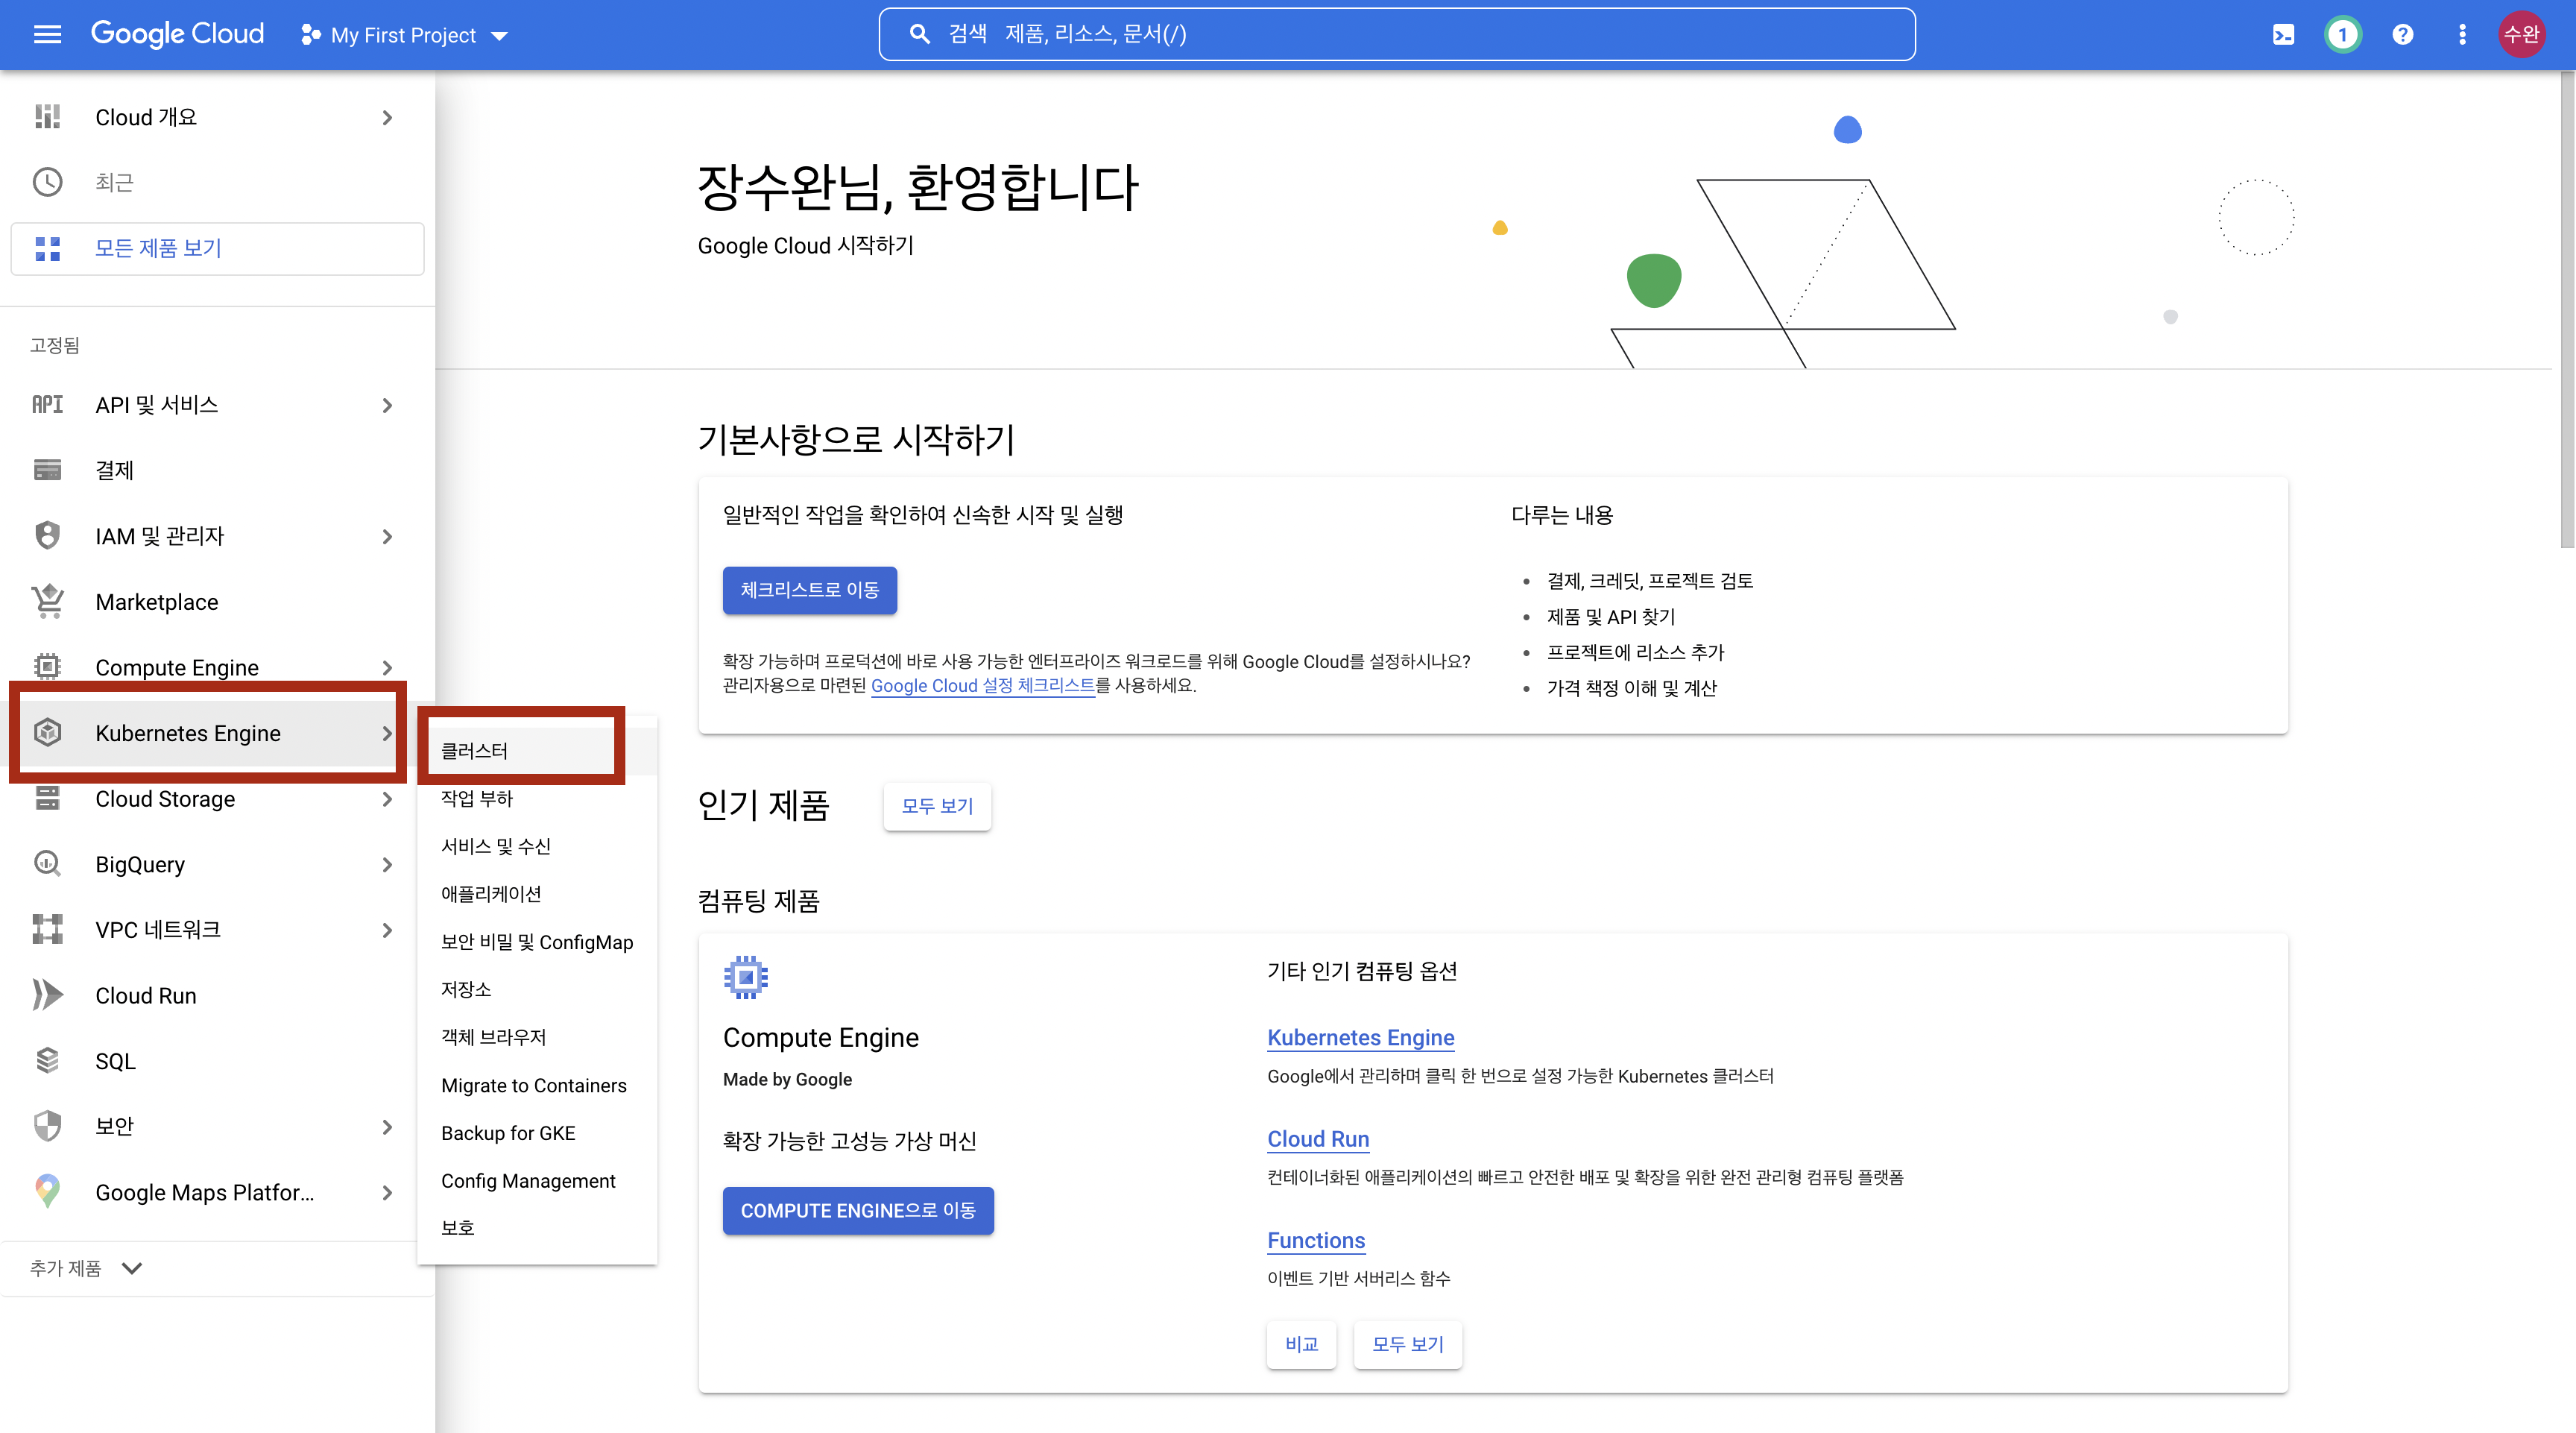The image size is (2576, 1433).
Task: Click the Cloud Run arrows icon
Action: click(x=47, y=994)
